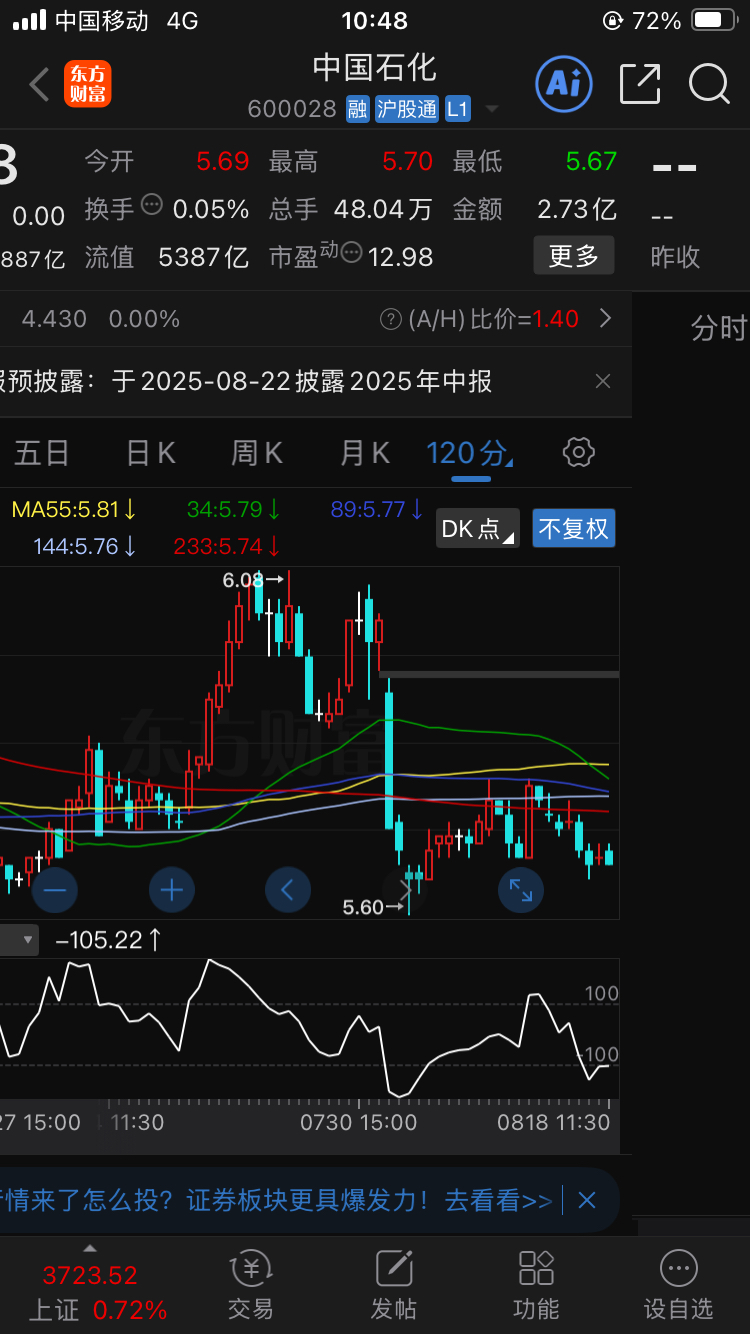Tap the 144:5.76 MA label
The width and height of the screenshot is (750, 1334).
click(85, 547)
